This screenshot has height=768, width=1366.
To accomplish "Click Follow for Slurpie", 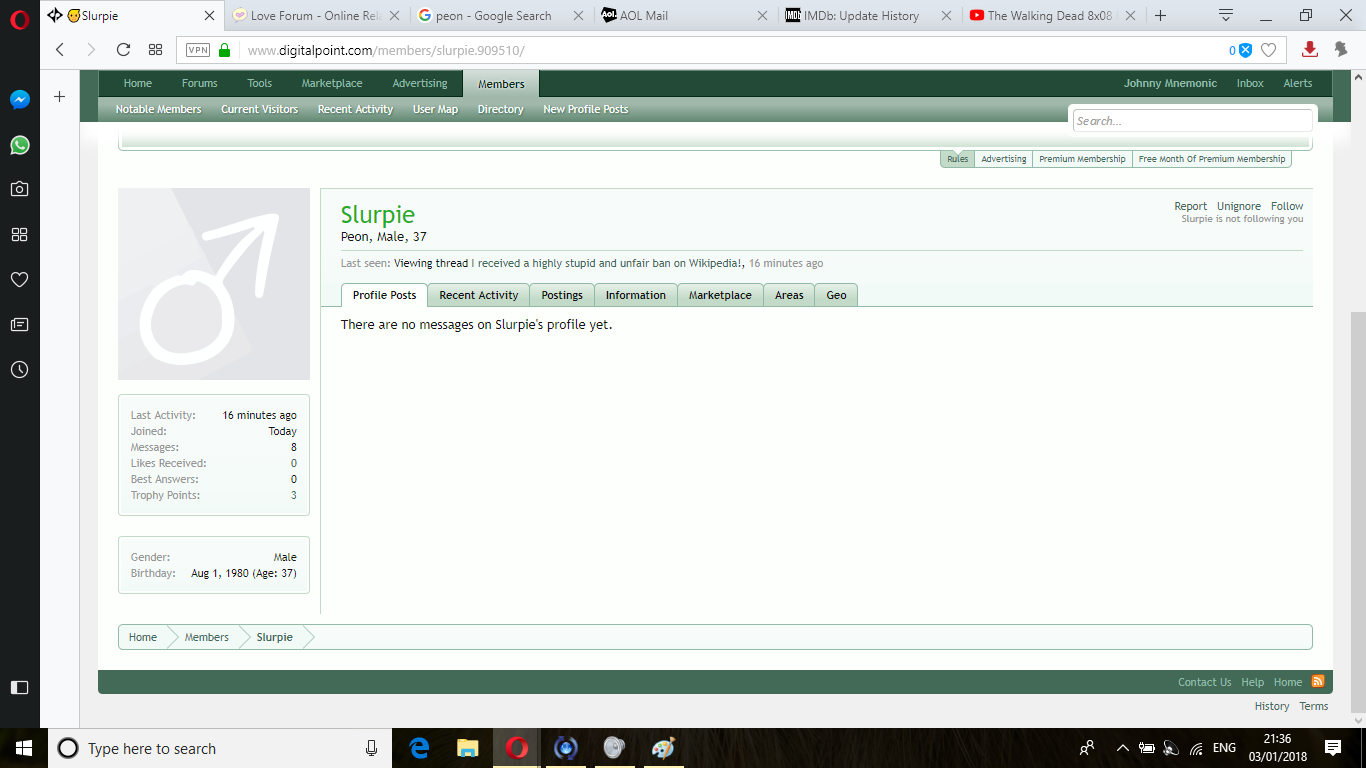I will pos(1287,206).
